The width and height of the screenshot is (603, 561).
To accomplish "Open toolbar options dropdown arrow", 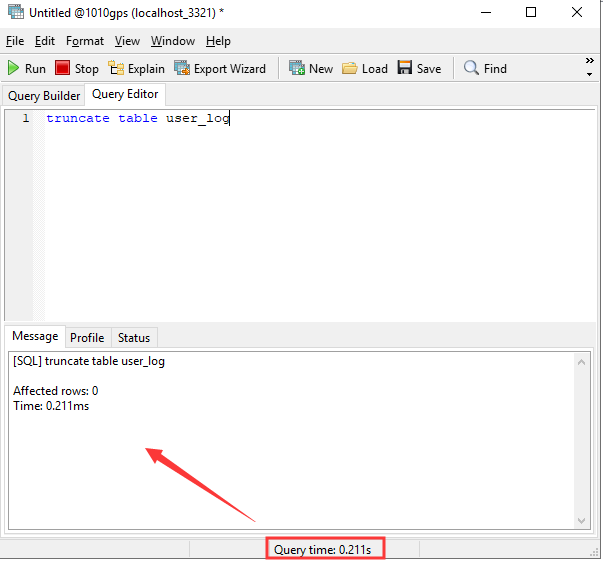I will click(x=590, y=75).
